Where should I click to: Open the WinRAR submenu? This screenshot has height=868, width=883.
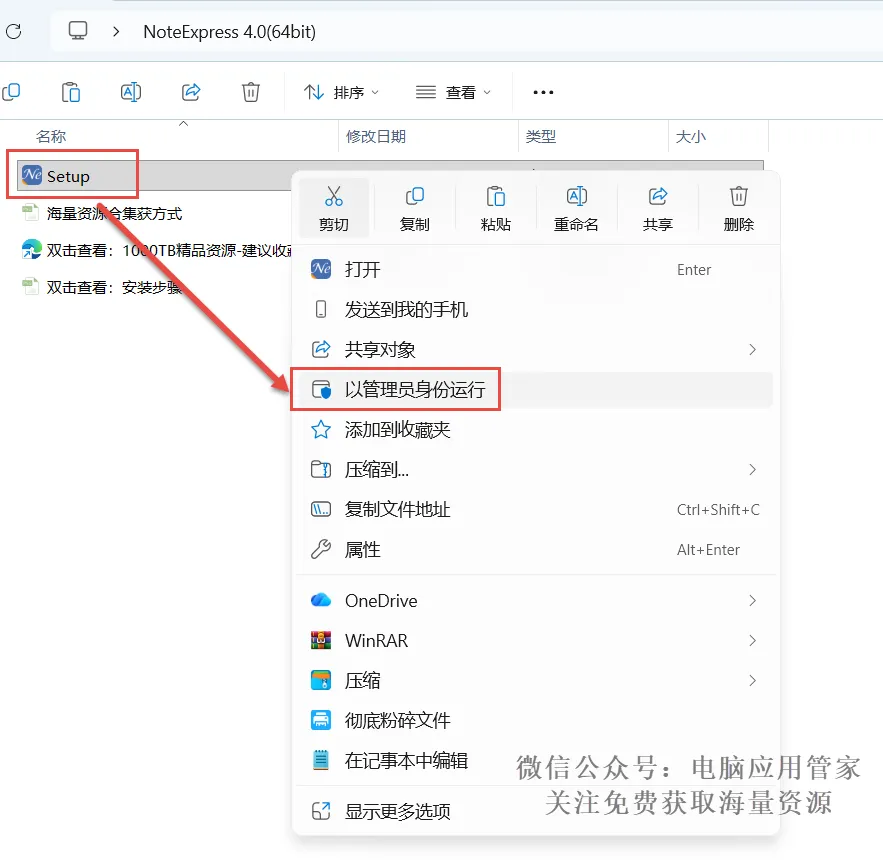click(536, 640)
